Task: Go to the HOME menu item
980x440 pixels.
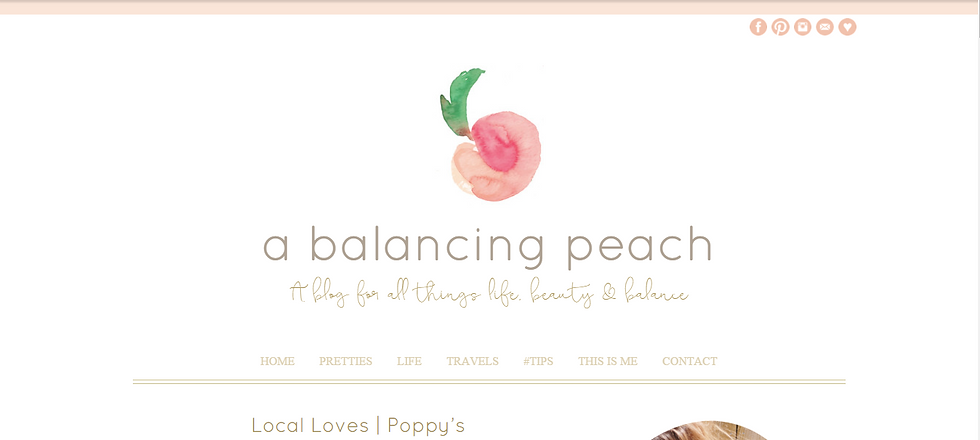Action: 278,361
